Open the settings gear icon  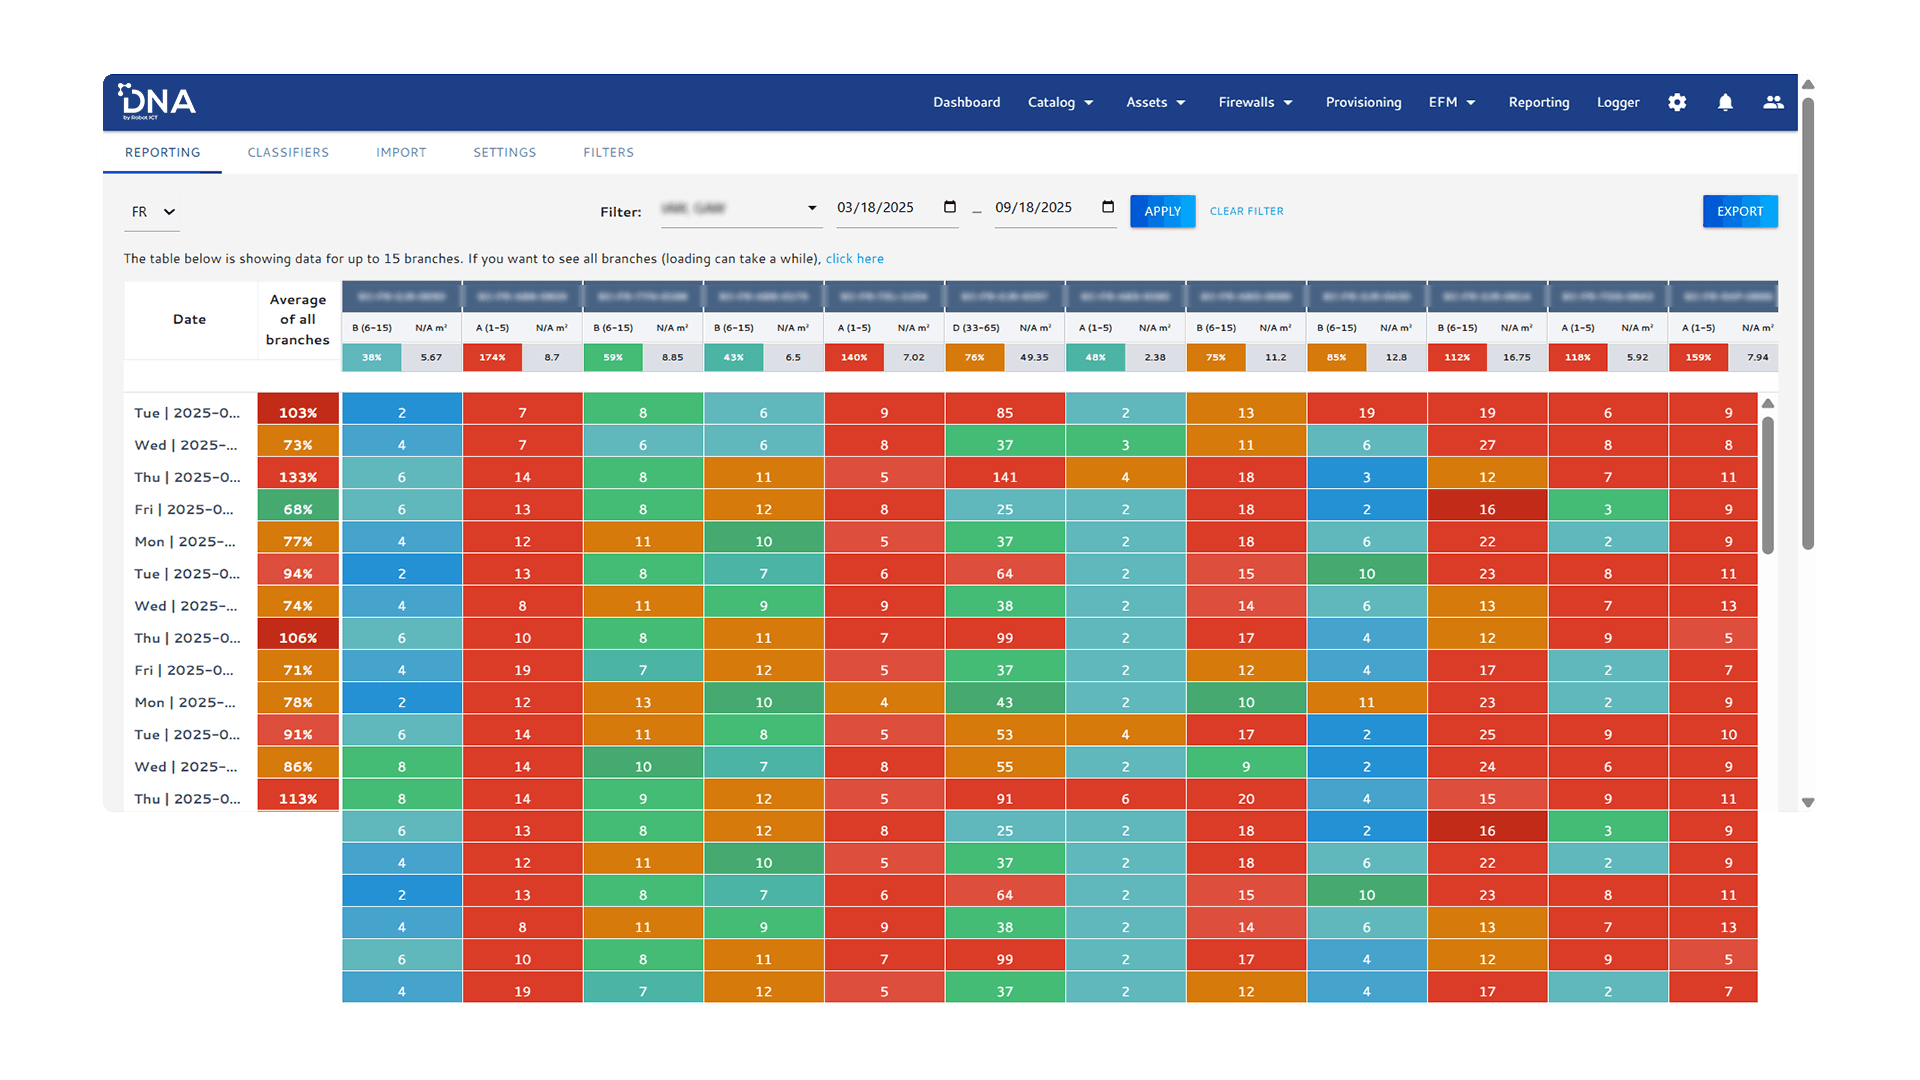tap(1677, 102)
